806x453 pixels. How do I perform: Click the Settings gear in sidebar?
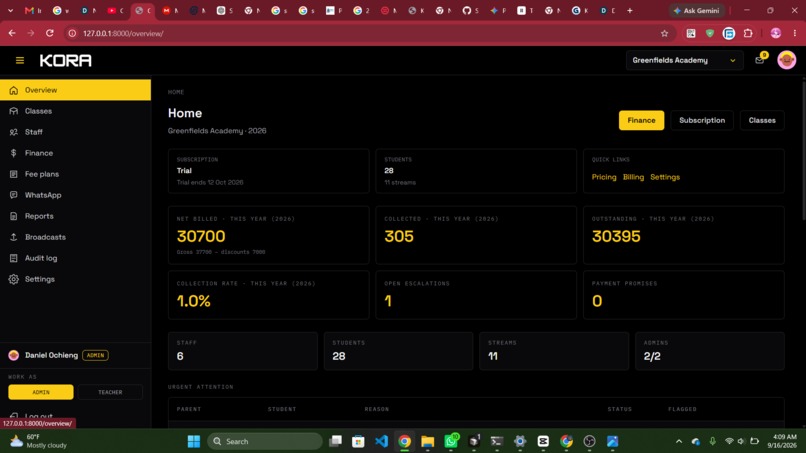tap(13, 279)
